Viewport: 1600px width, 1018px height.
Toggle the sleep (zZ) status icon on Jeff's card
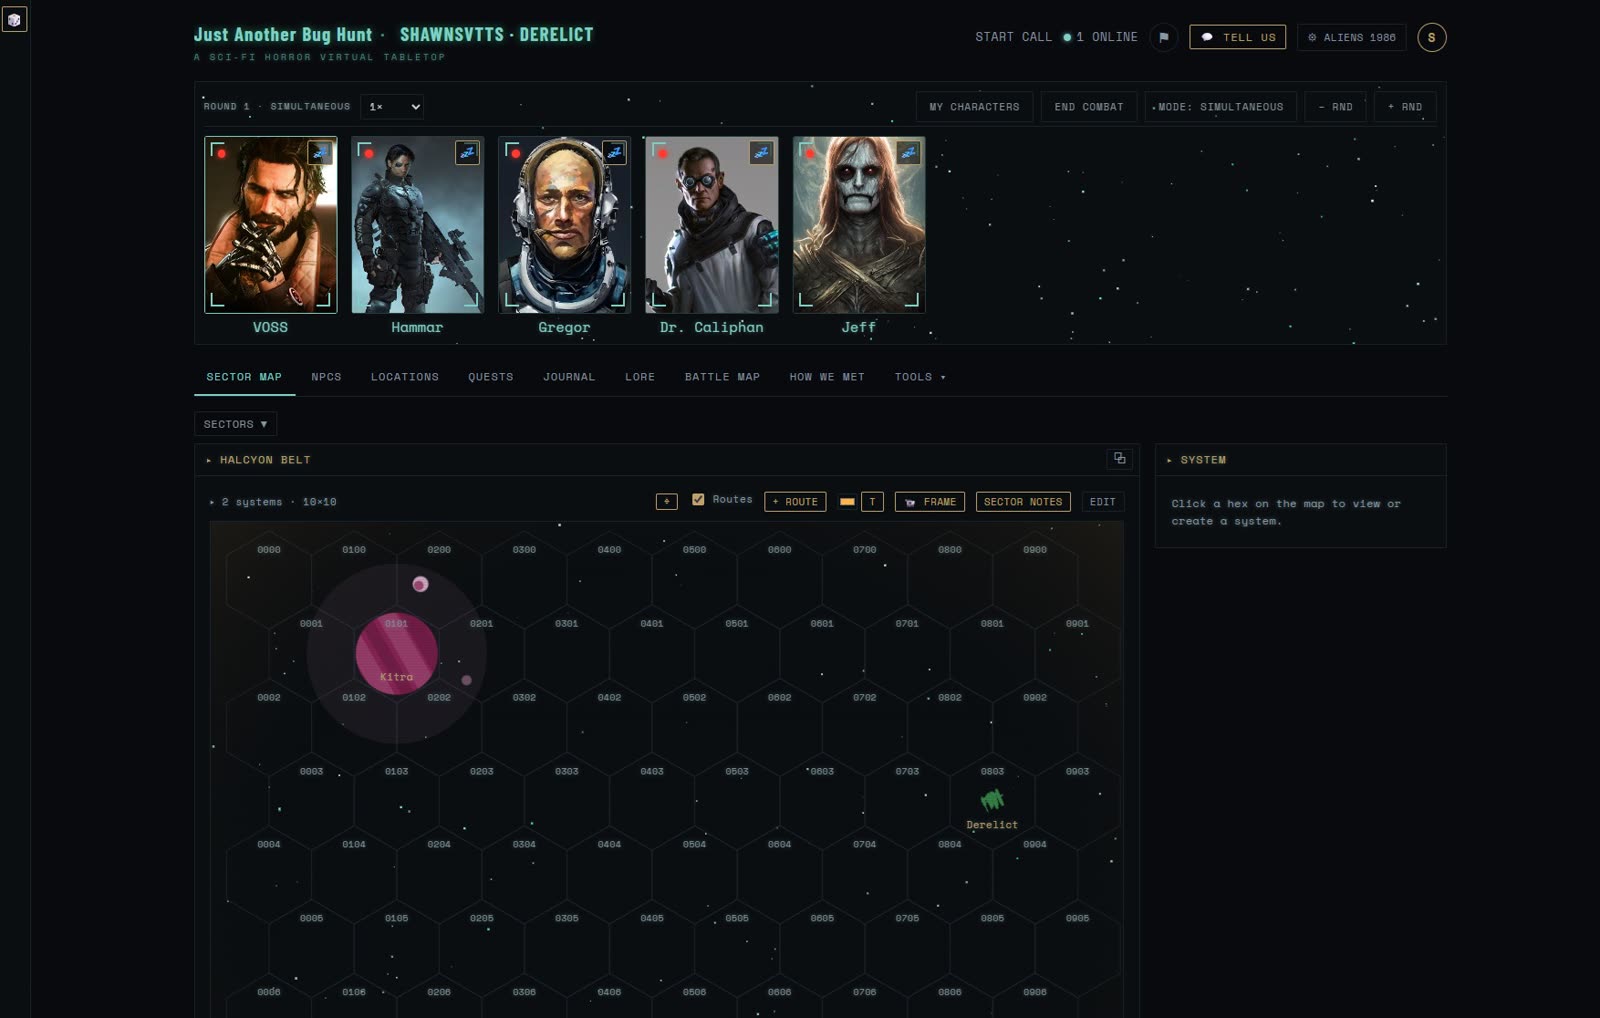pos(908,152)
